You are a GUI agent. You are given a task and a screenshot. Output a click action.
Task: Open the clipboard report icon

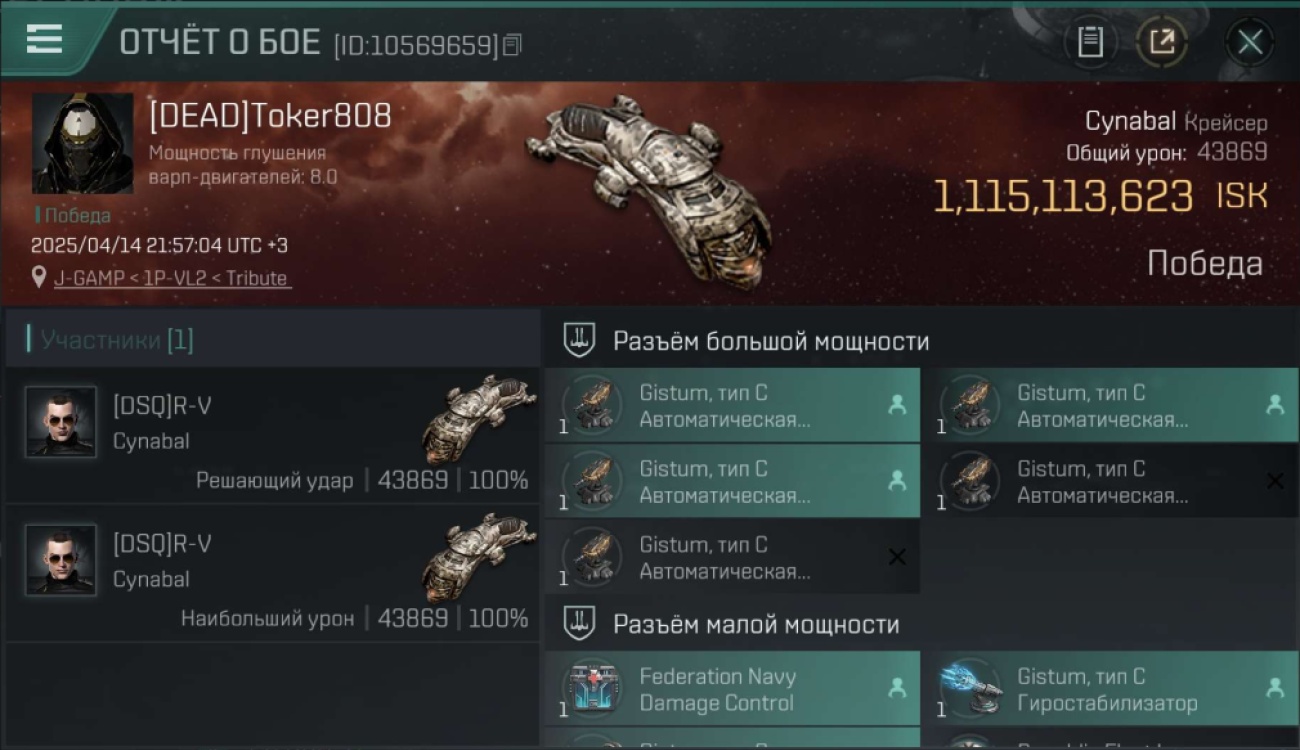[x=1090, y=42]
